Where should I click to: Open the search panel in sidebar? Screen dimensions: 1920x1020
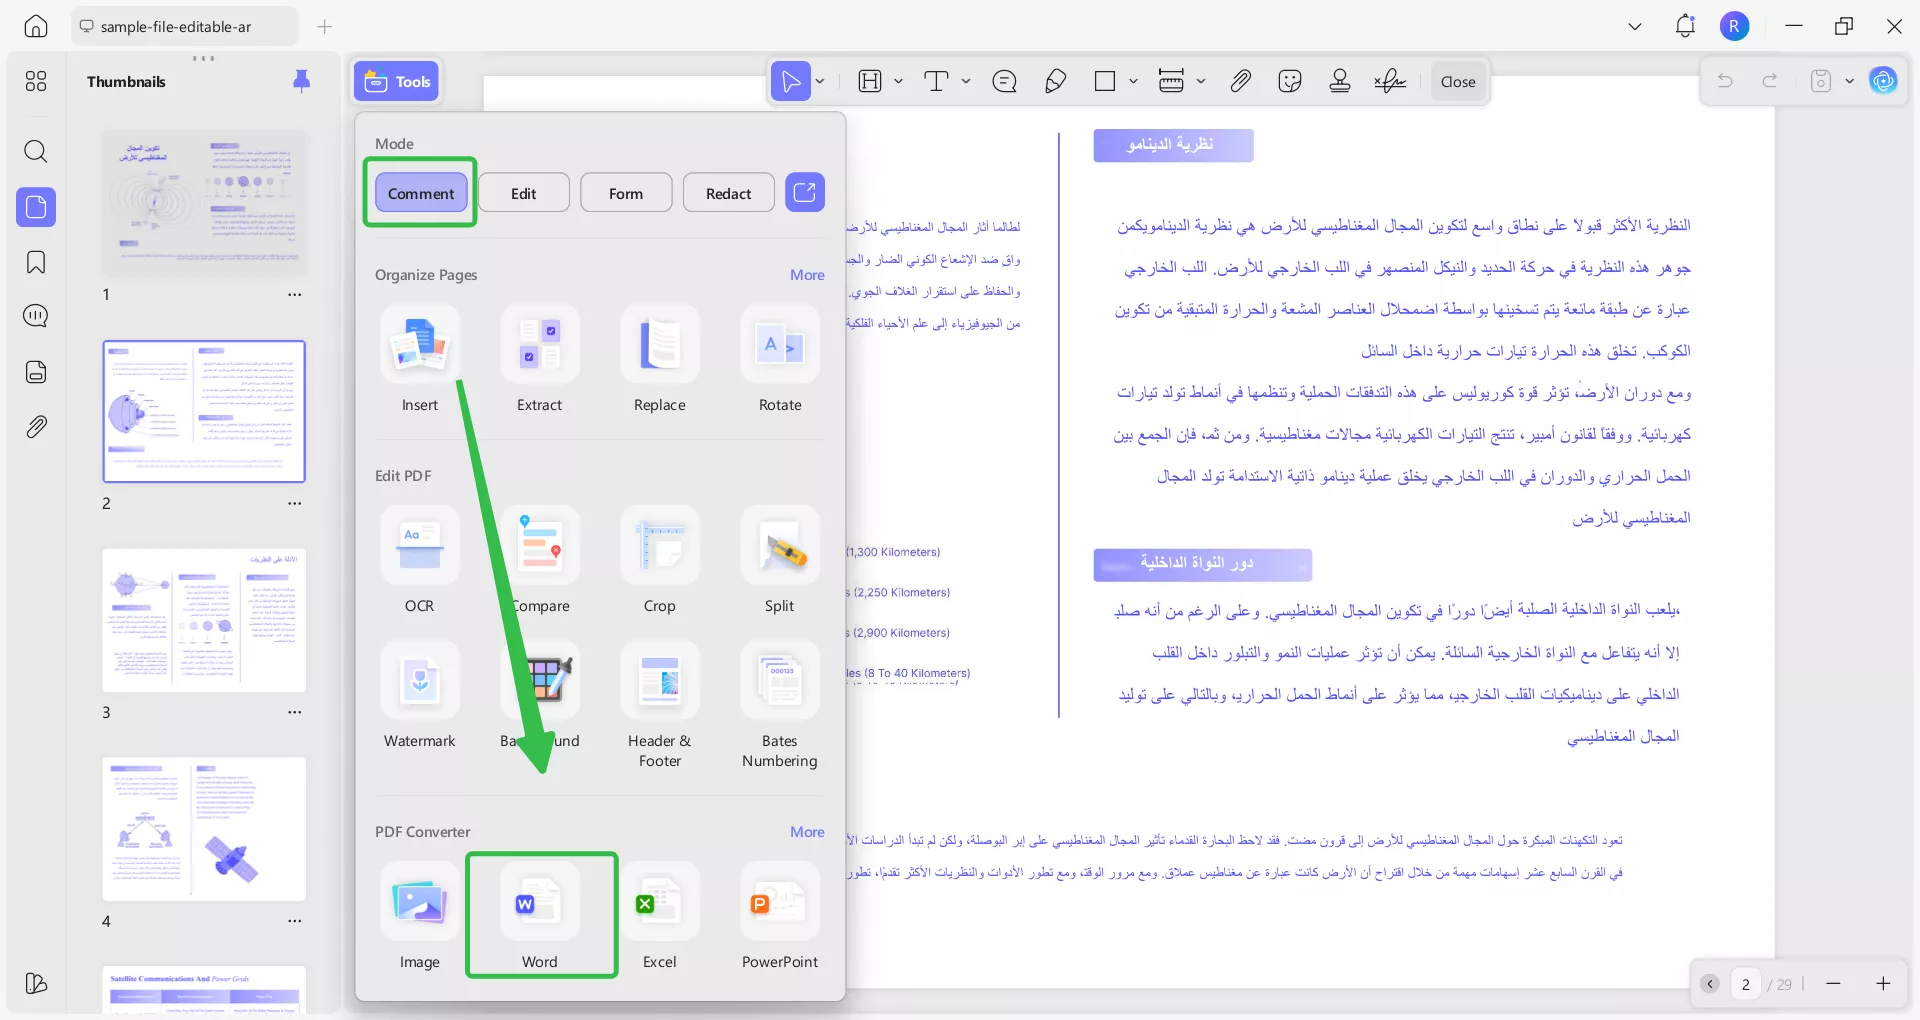click(x=36, y=152)
